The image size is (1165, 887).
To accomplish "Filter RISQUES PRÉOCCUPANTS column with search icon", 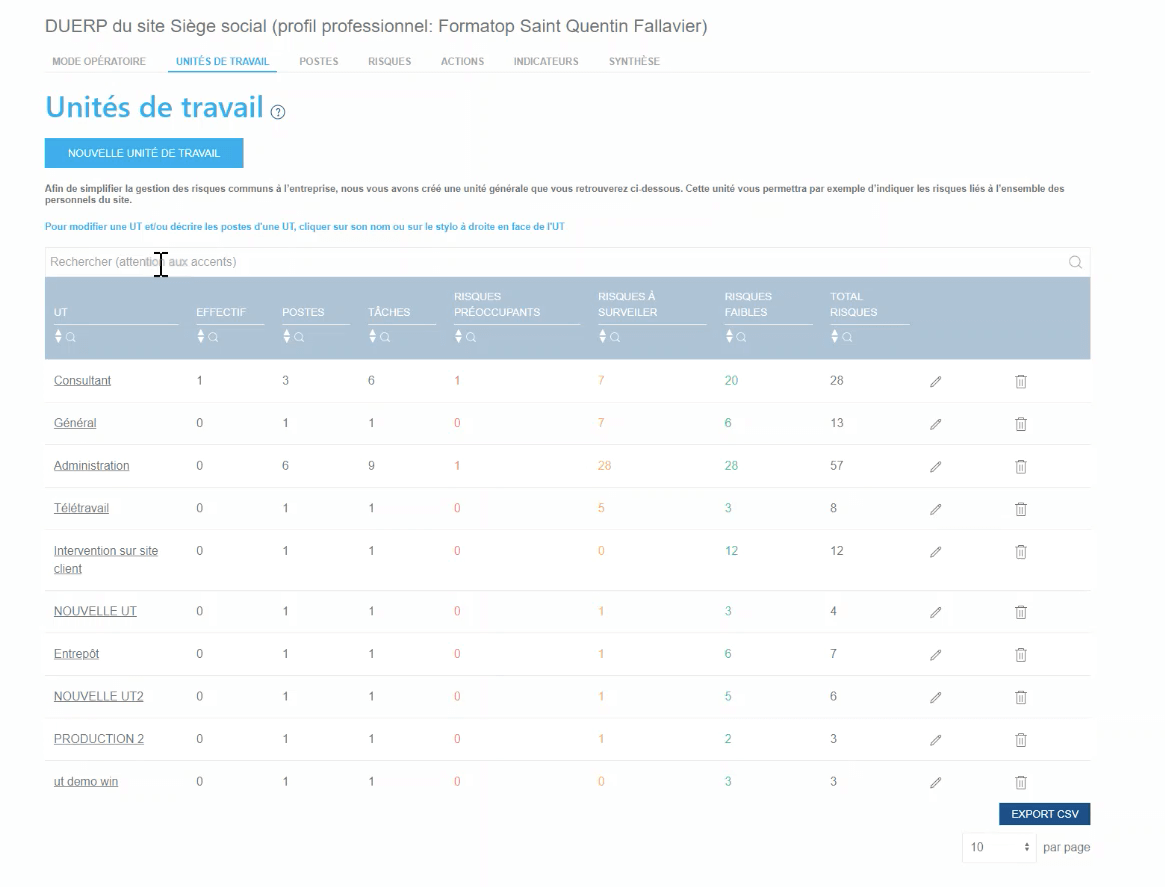I will tap(471, 337).
